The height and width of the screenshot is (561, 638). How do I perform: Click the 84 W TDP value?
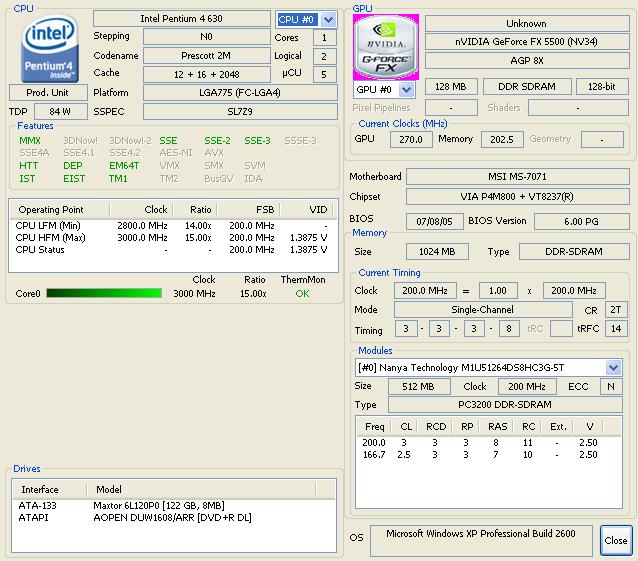coord(61,111)
